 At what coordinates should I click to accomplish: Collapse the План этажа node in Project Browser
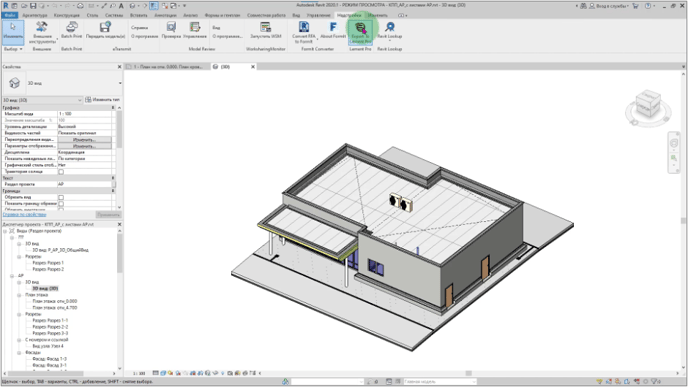click(19, 295)
